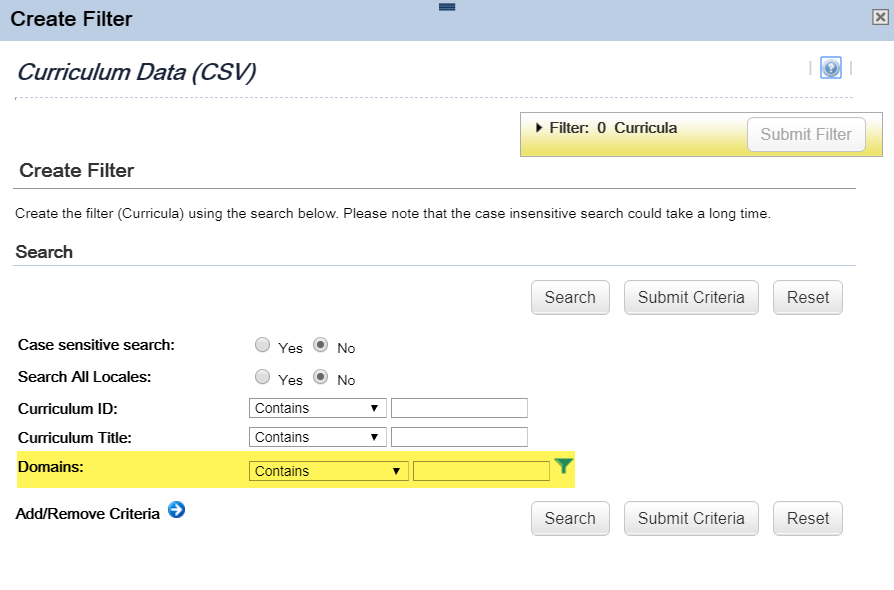The width and height of the screenshot is (894, 590).
Task: Open the Curriculum Title Contains dropdown
Action: [x=318, y=437]
